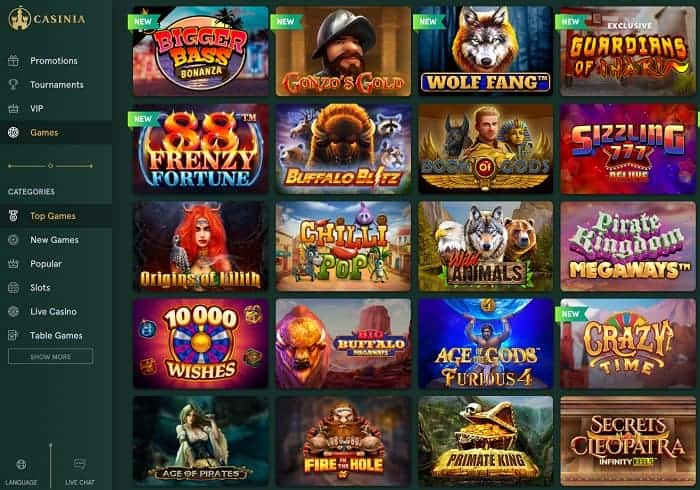Click the Language globe icon

(x=21, y=465)
